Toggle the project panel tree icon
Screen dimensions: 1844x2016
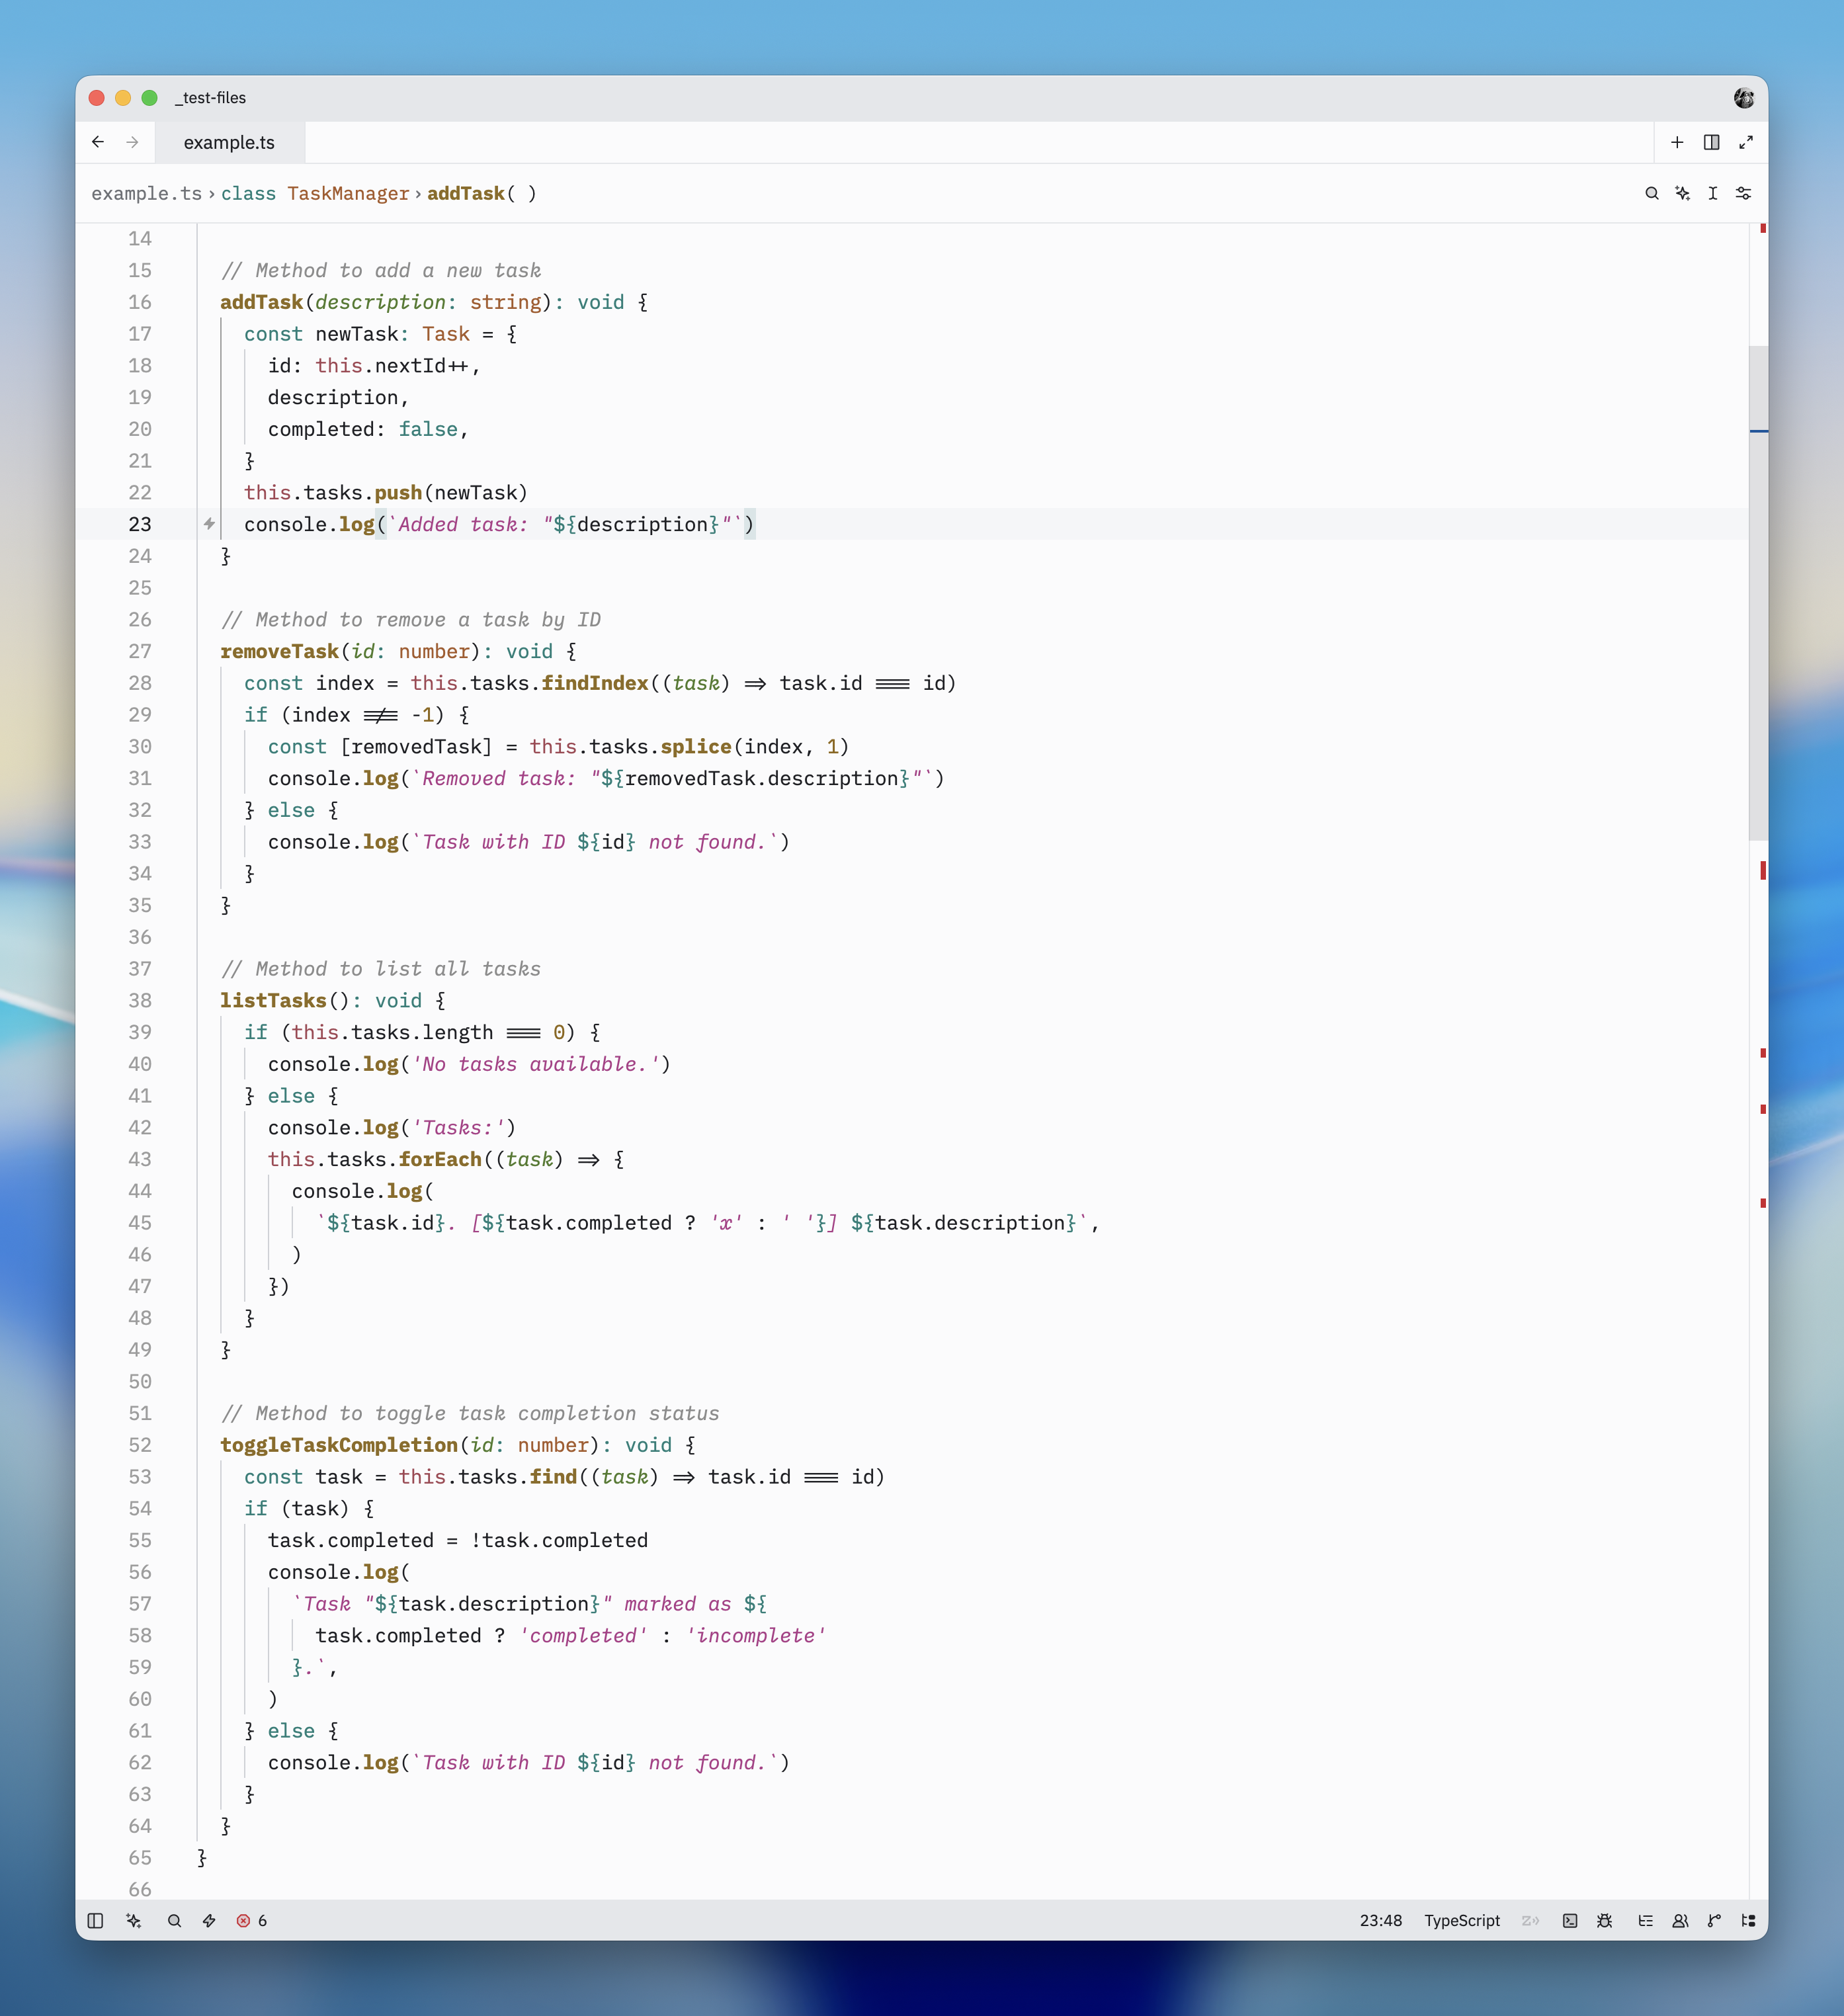(x=1748, y=1920)
